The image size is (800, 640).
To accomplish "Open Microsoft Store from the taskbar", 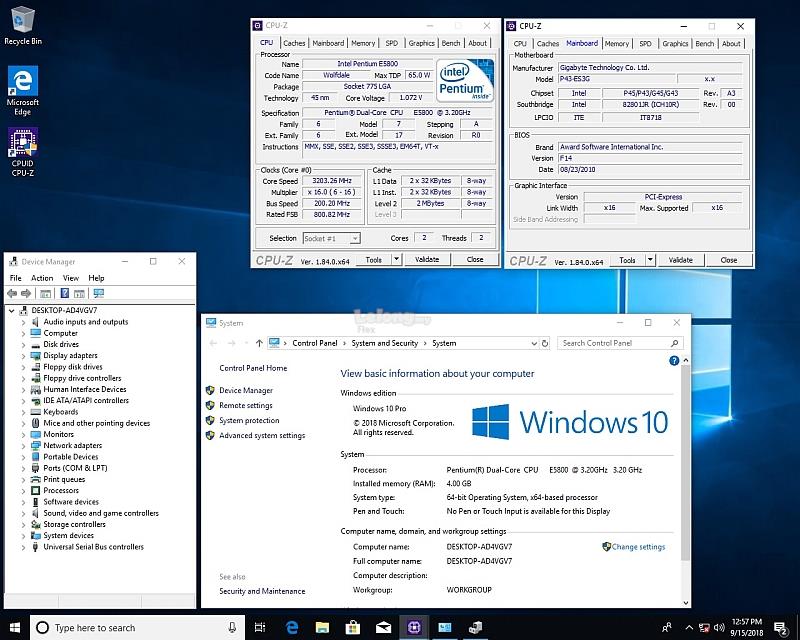I will [x=353, y=628].
